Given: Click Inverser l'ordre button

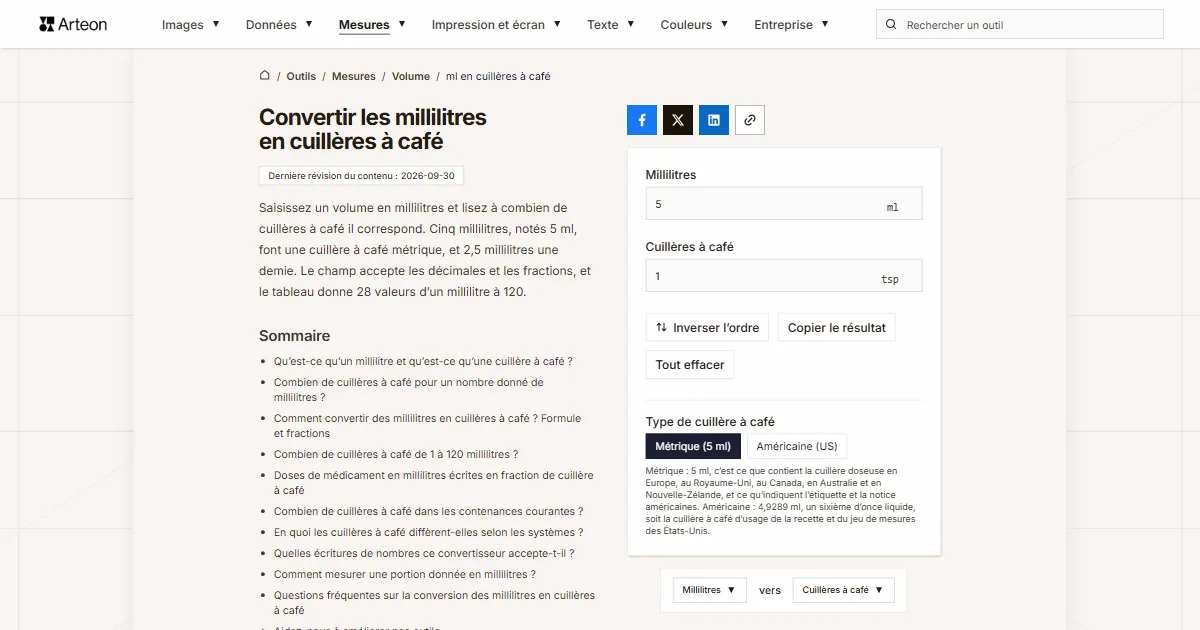Looking at the screenshot, I should coord(707,327).
